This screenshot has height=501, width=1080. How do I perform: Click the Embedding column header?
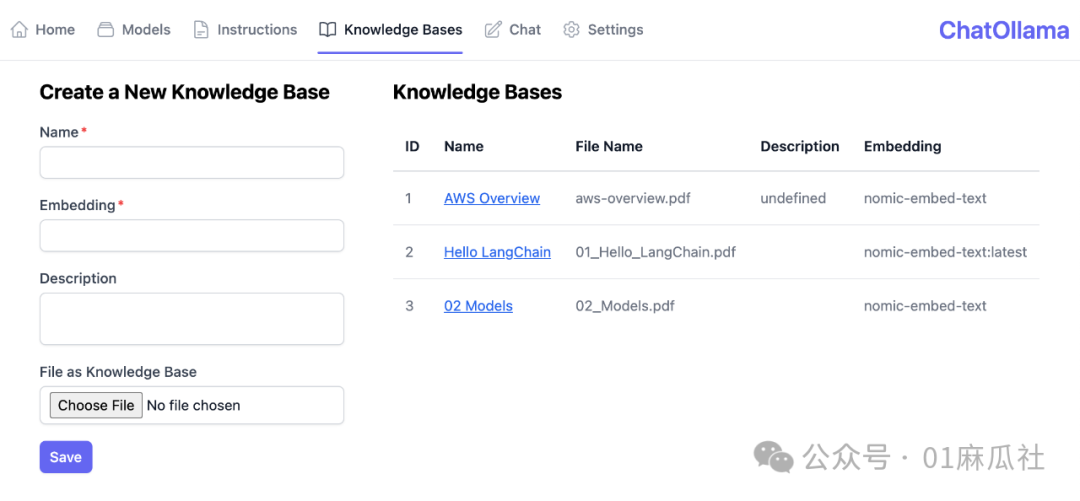[902, 146]
